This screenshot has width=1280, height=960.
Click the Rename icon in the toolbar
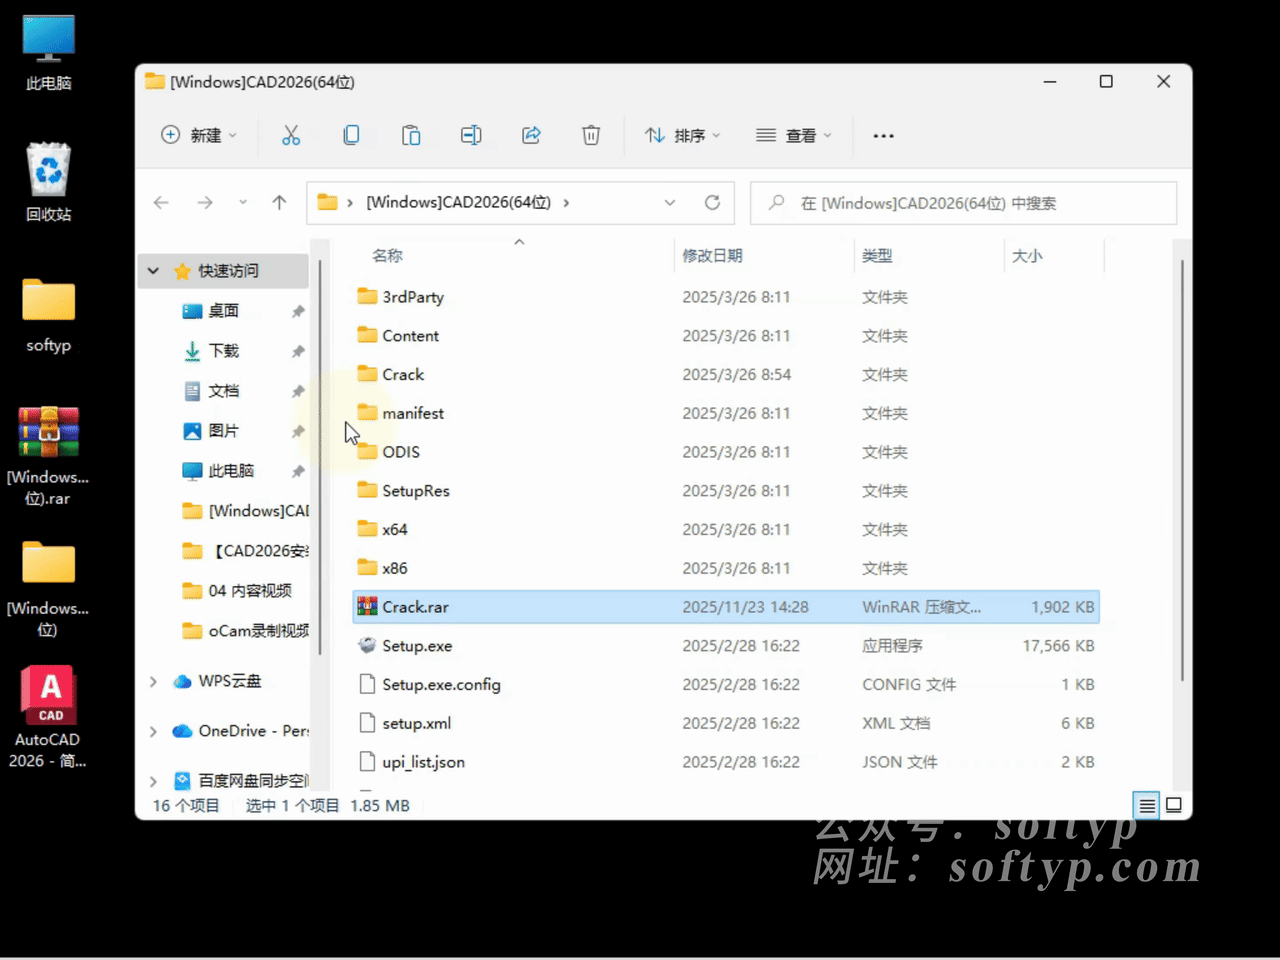pyautogui.click(x=471, y=135)
